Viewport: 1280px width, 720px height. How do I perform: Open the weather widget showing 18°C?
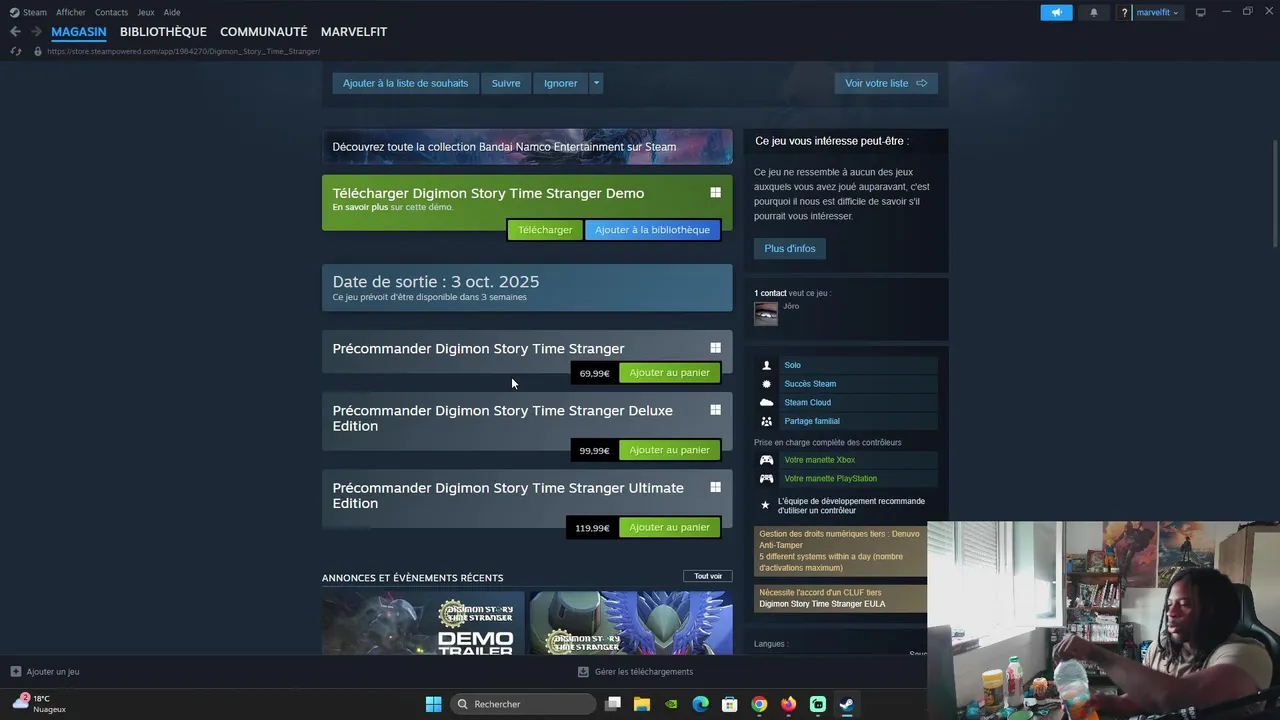[x=39, y=704]
